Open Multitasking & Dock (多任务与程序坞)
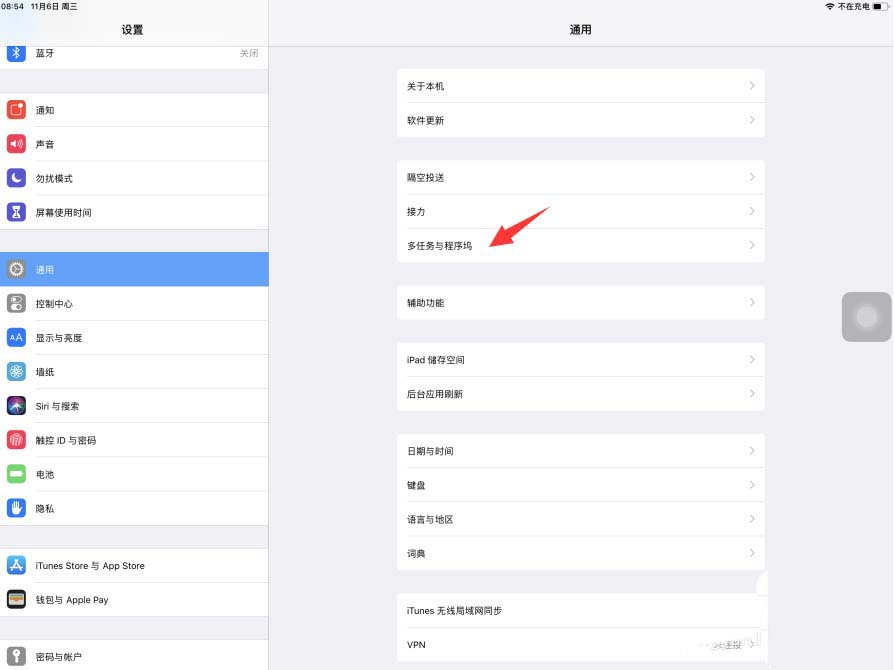 (580, 245)
